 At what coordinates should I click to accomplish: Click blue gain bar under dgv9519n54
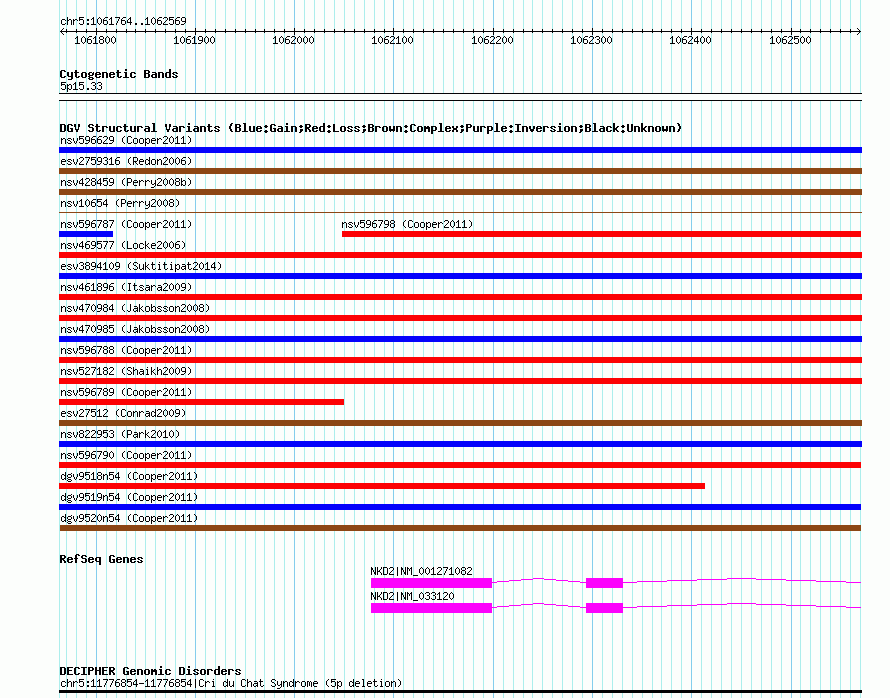point(460,507)
